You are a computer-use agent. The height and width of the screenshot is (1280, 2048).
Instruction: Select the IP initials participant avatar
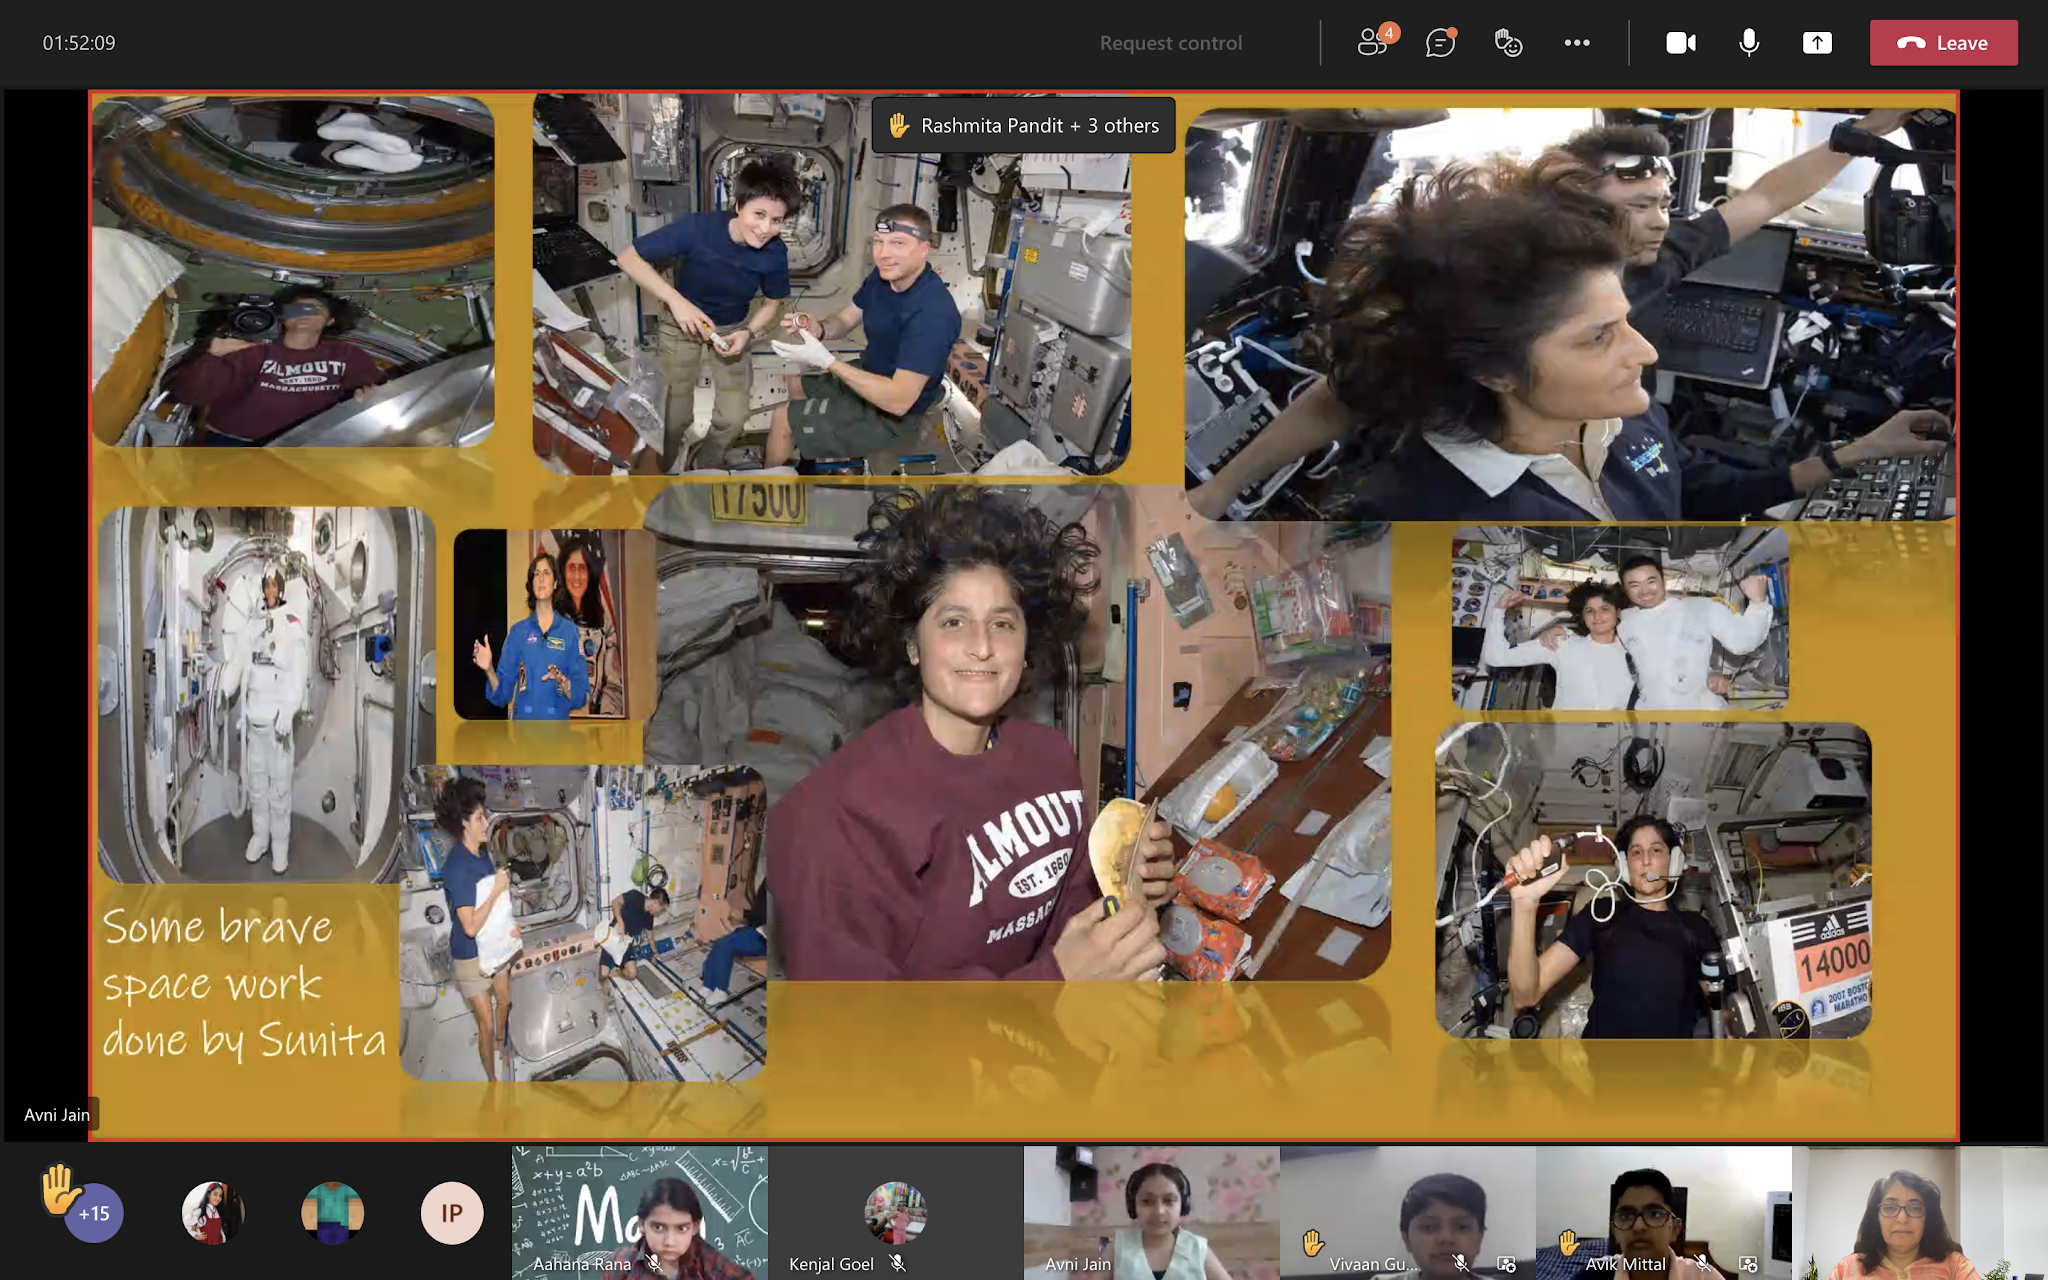tap(451, 1213)
